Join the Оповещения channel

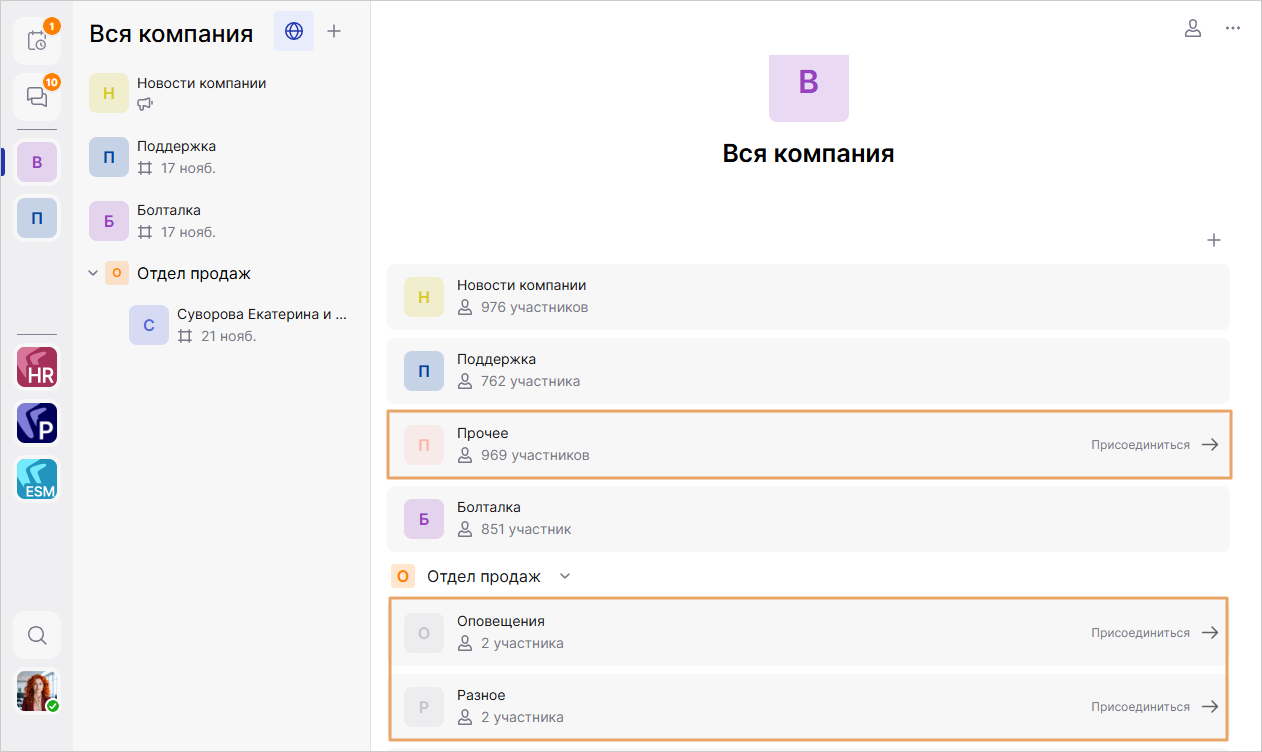pos(1154,633)
